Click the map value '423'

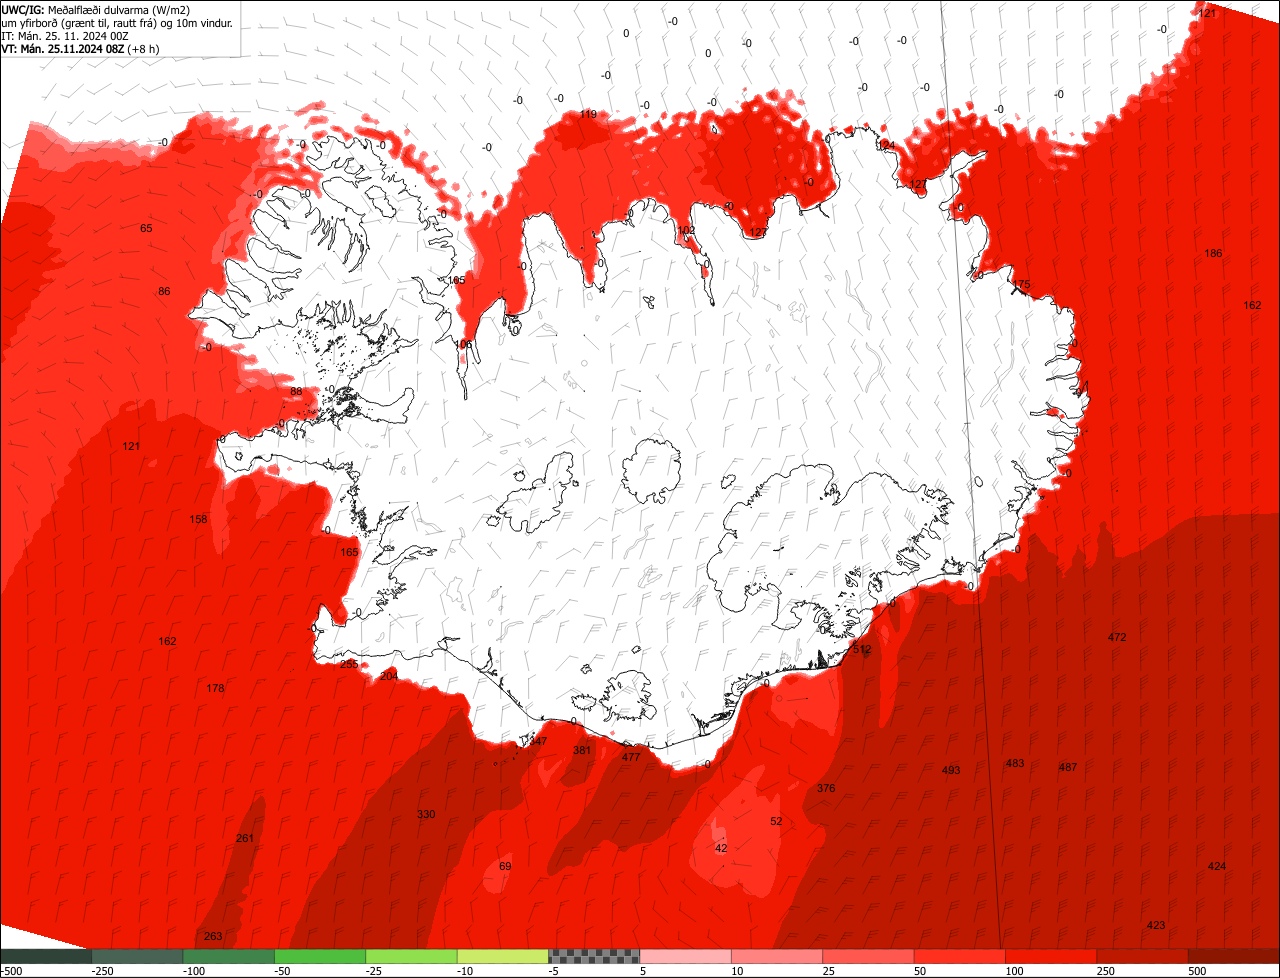[x=1156, y=925]
